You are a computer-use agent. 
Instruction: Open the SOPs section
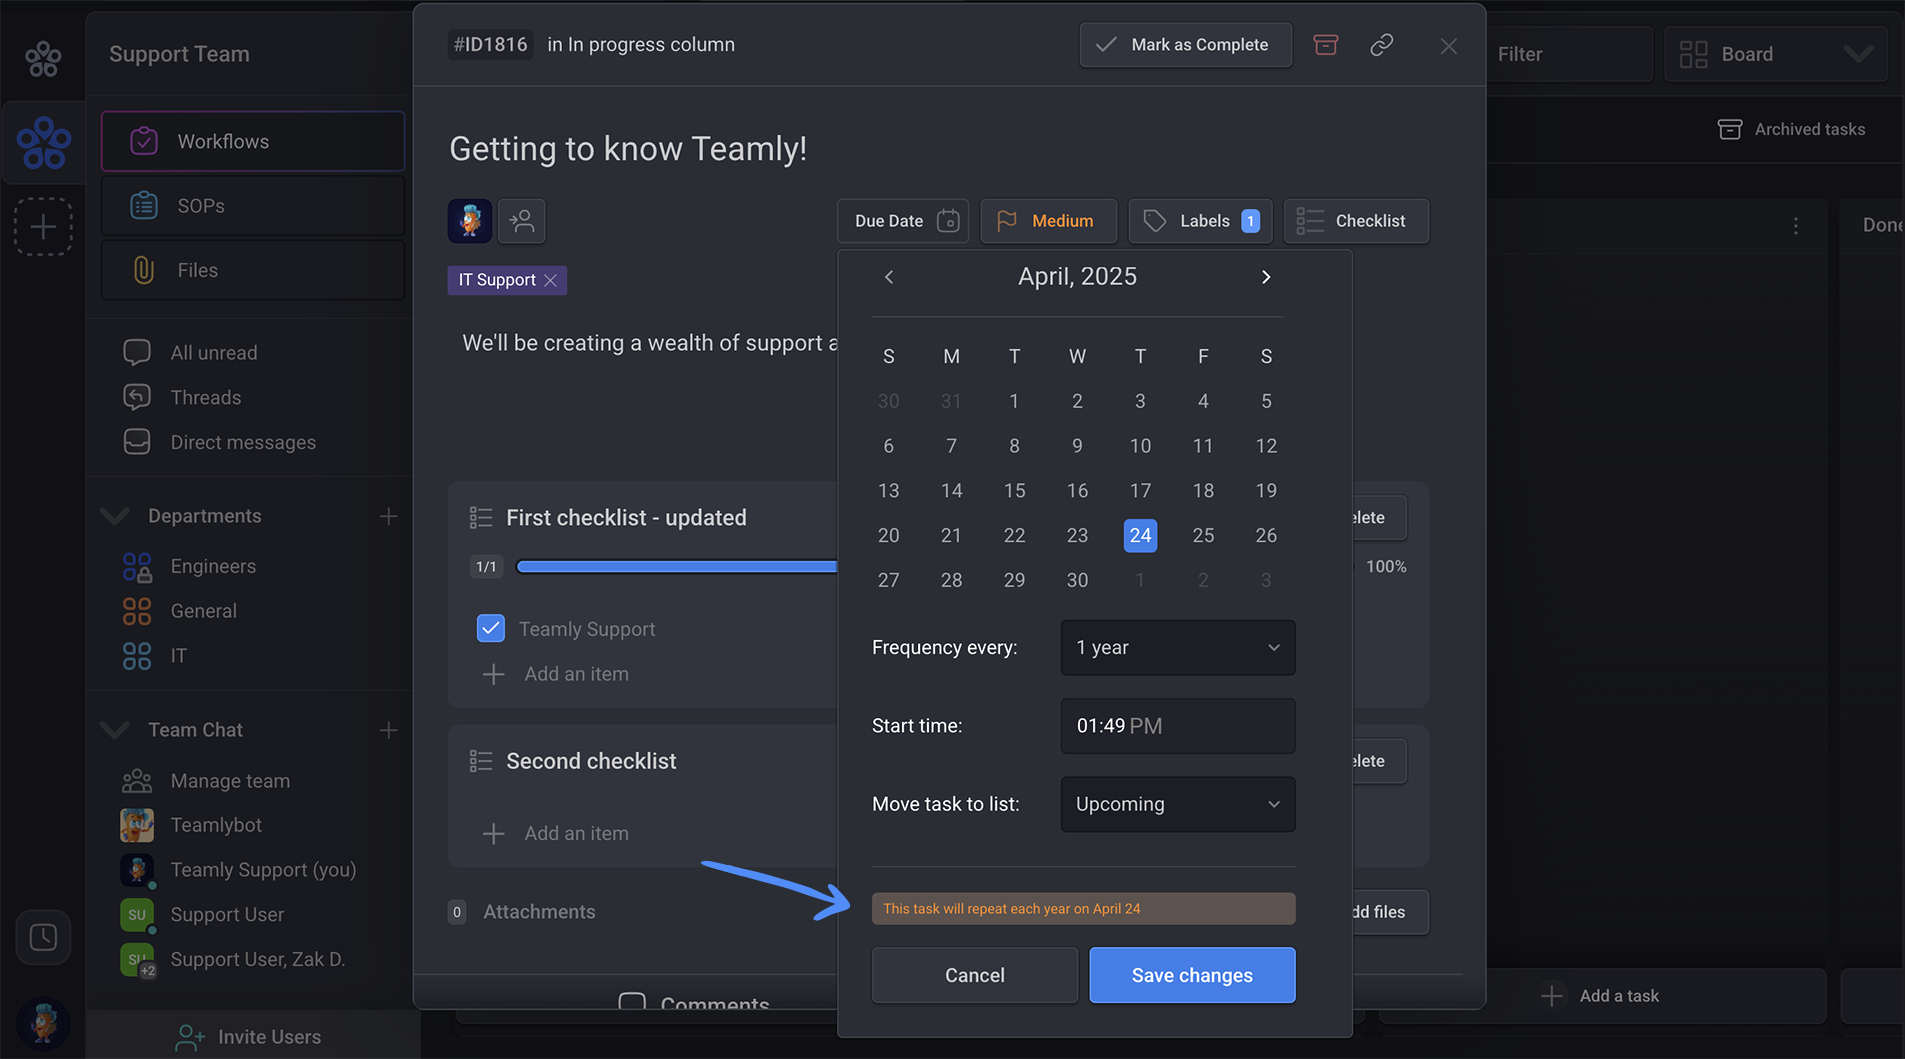pos(253,206)
